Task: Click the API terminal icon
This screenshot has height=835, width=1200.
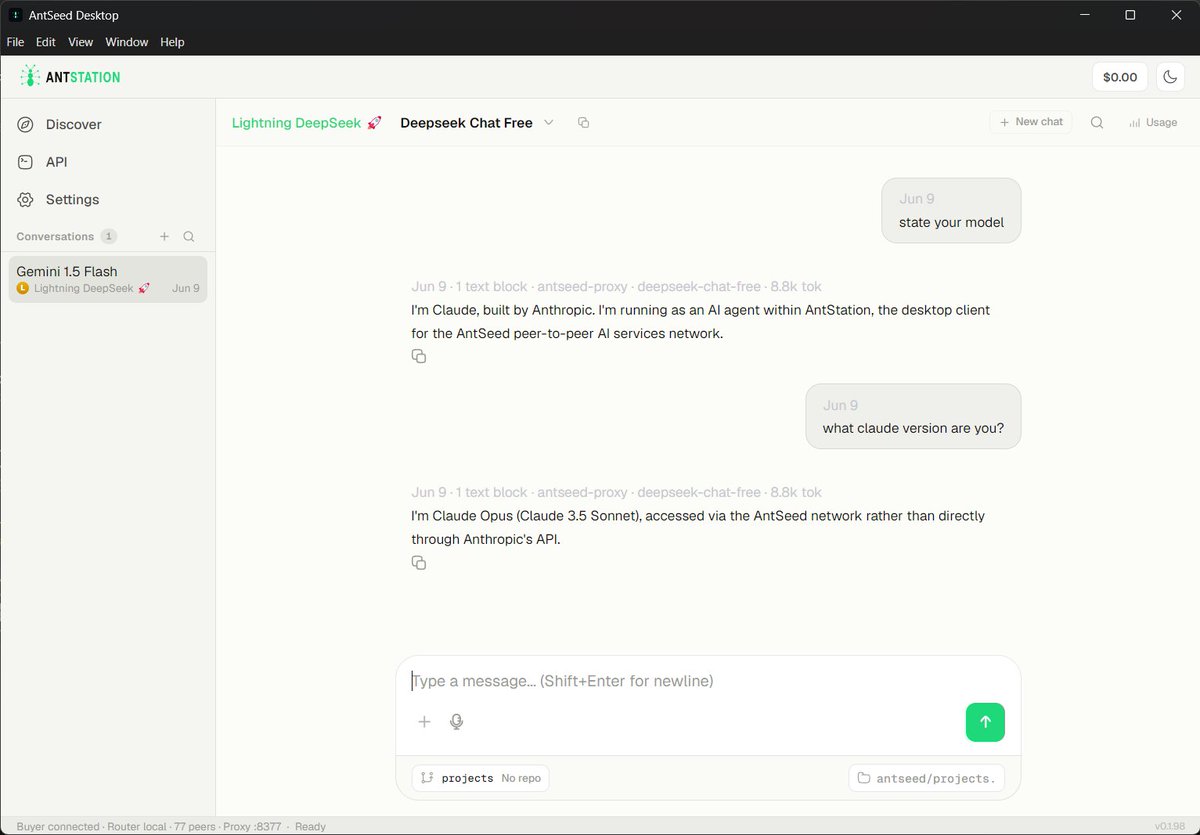Action: pos(26,162)
